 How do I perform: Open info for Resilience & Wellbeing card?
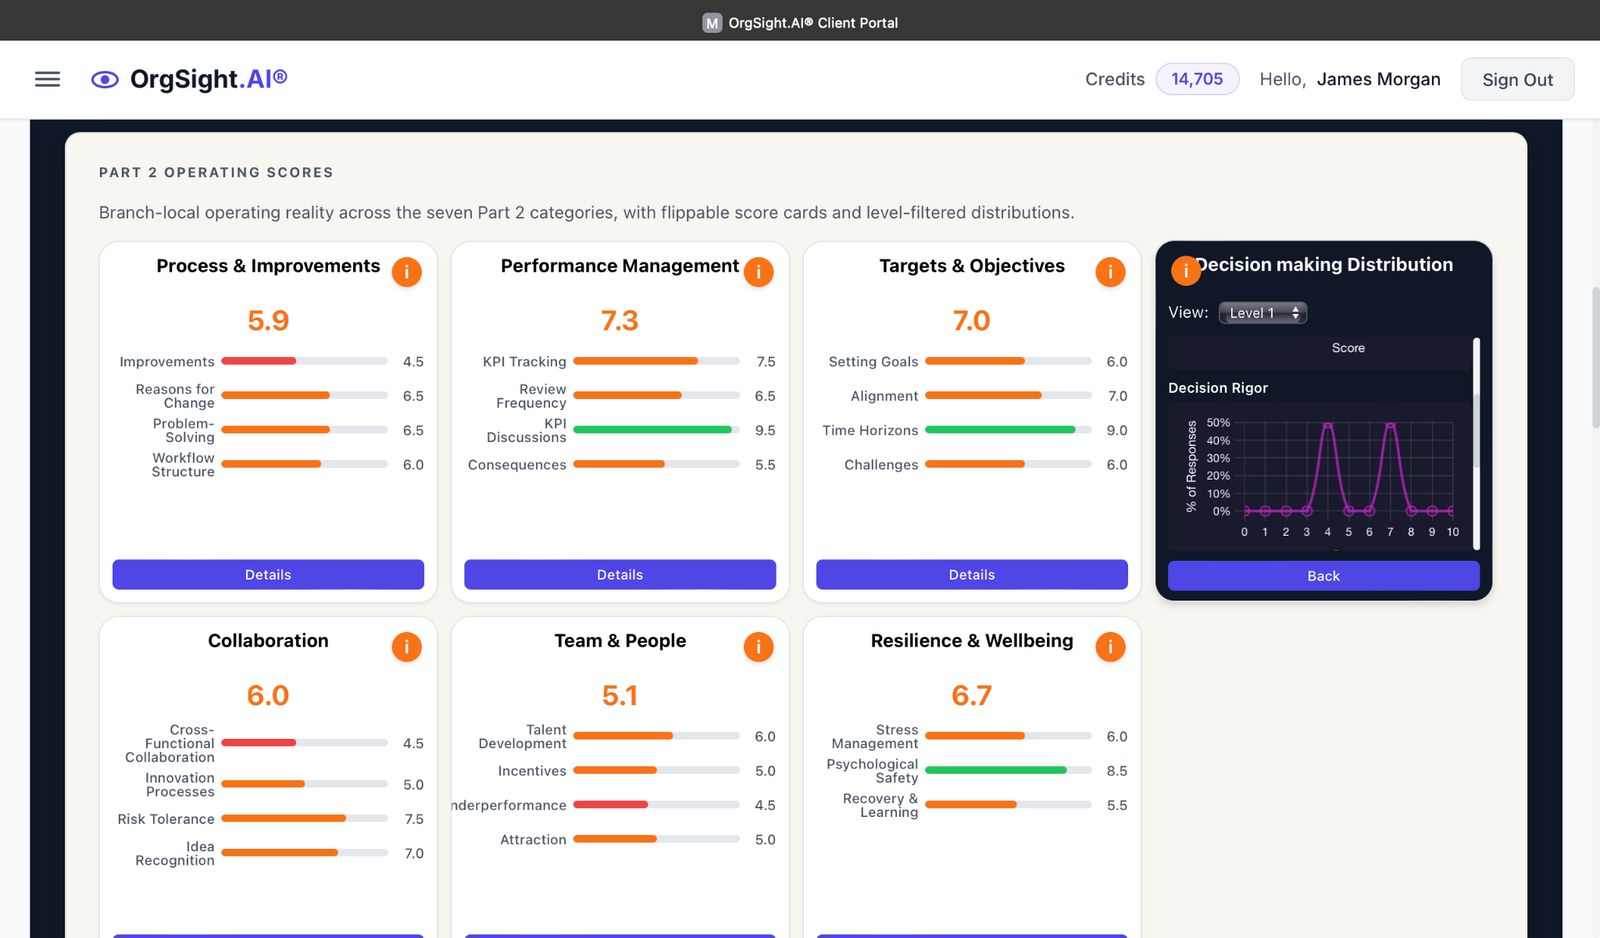click(x=1110, y=647)
